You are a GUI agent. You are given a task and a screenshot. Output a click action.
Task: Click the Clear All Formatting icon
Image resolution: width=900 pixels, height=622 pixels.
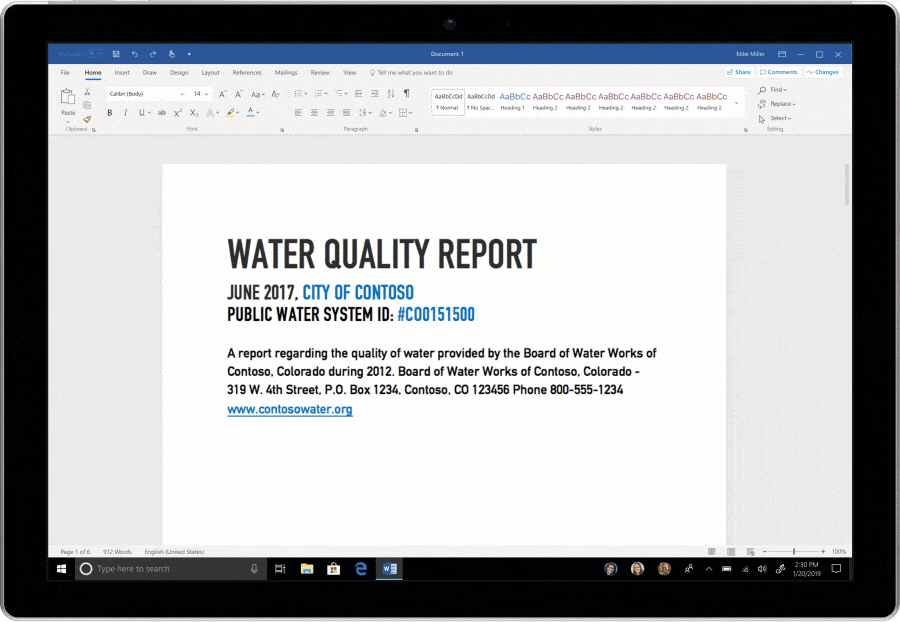pyautogui.click(x=271, y=93)
